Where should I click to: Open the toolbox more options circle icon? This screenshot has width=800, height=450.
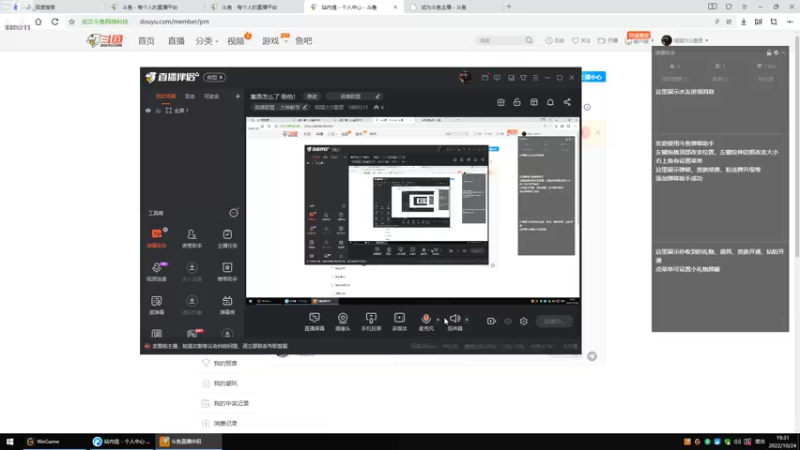(234, 213)
